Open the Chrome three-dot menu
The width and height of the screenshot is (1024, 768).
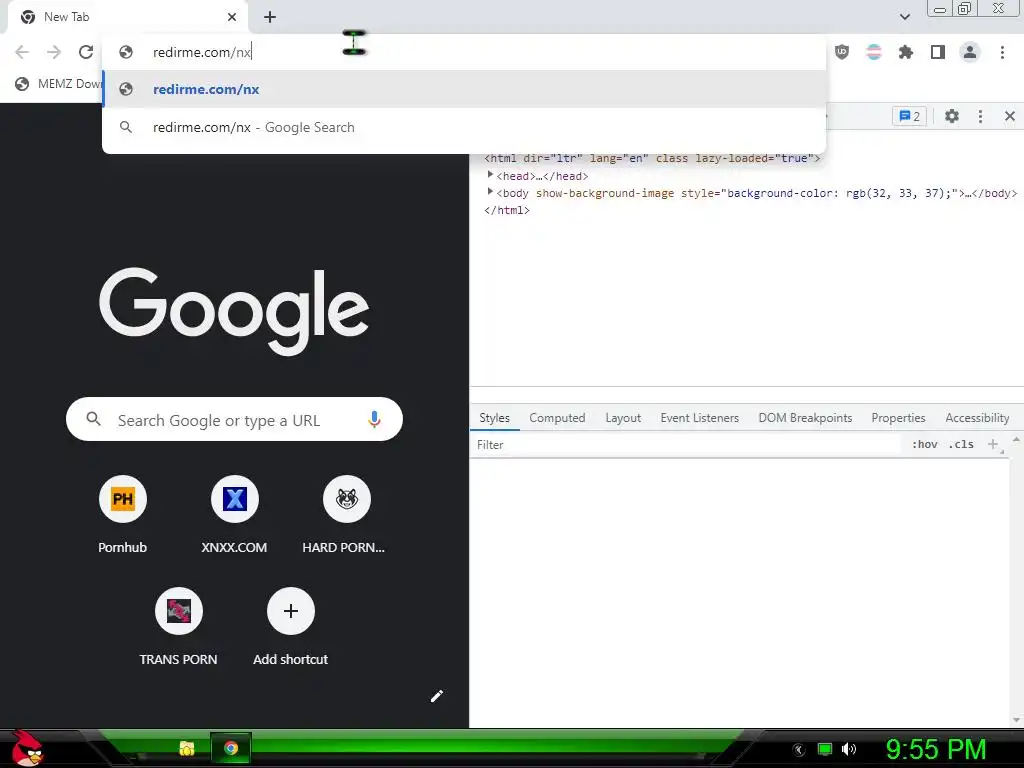point(1002,52)
